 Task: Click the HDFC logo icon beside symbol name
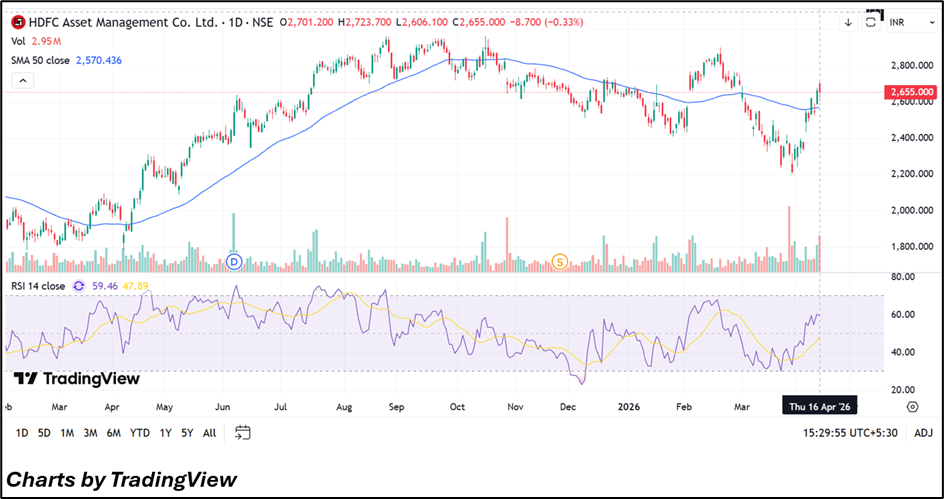(x=17, y=21)
